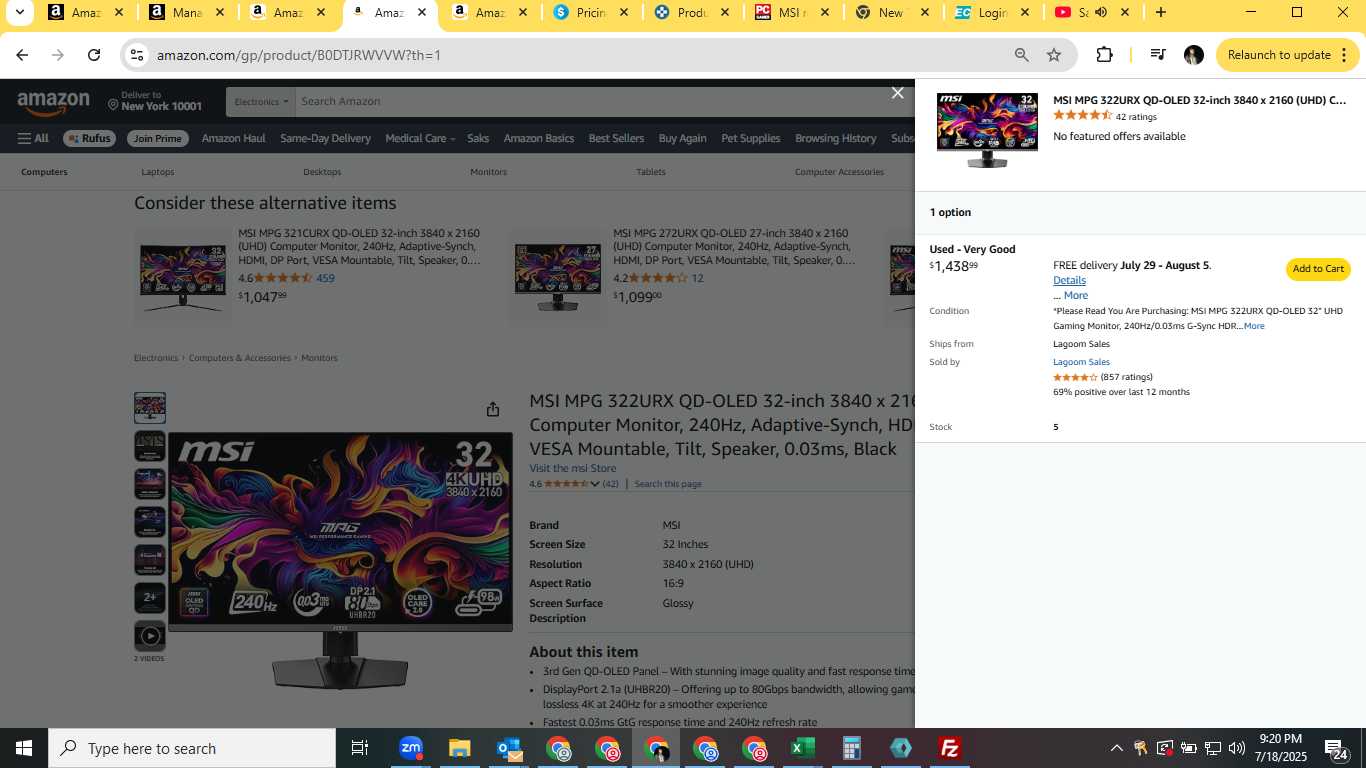Open a new browser tab
Screen dimensions: 1366x768
point(1160,12)
